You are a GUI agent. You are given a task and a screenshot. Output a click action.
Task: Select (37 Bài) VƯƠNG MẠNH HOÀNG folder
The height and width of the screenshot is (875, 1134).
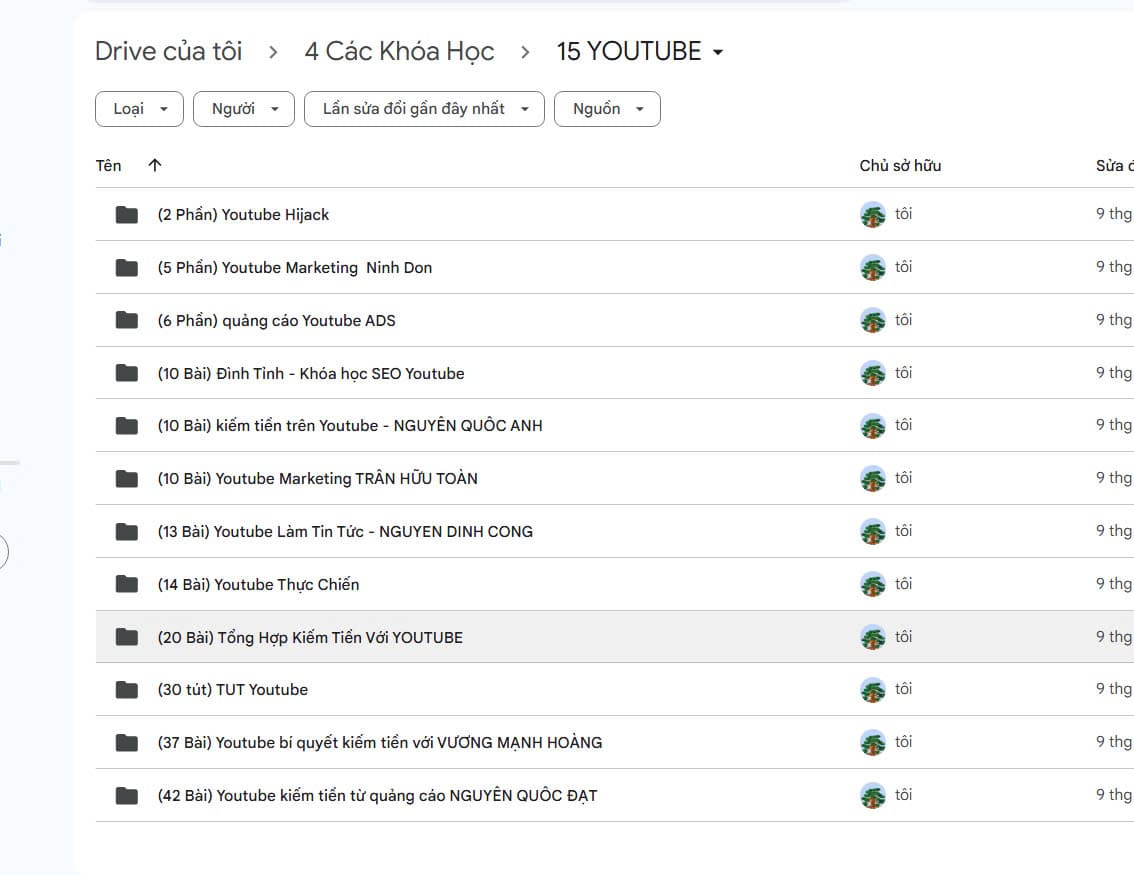380,743
